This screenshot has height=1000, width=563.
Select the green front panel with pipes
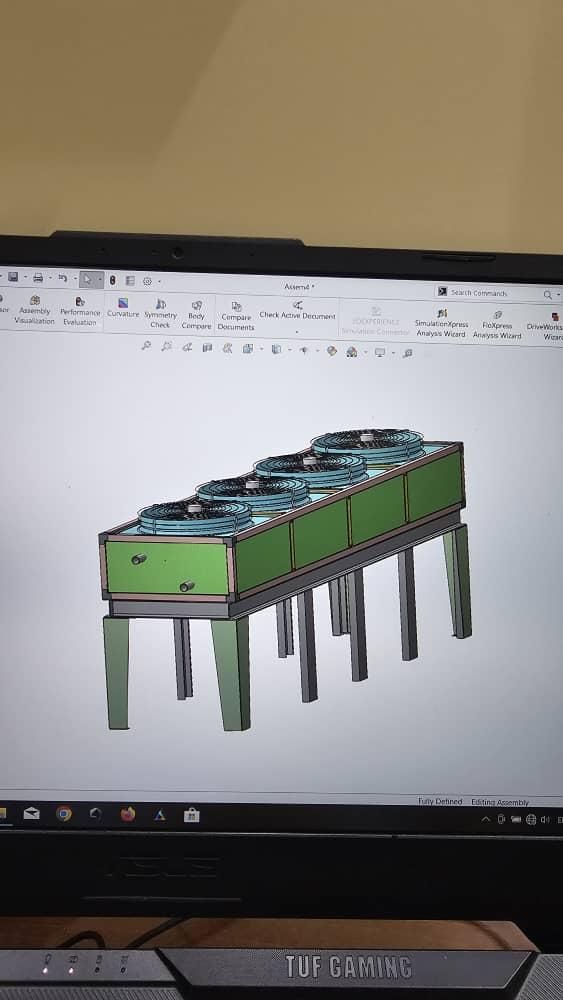167,568
